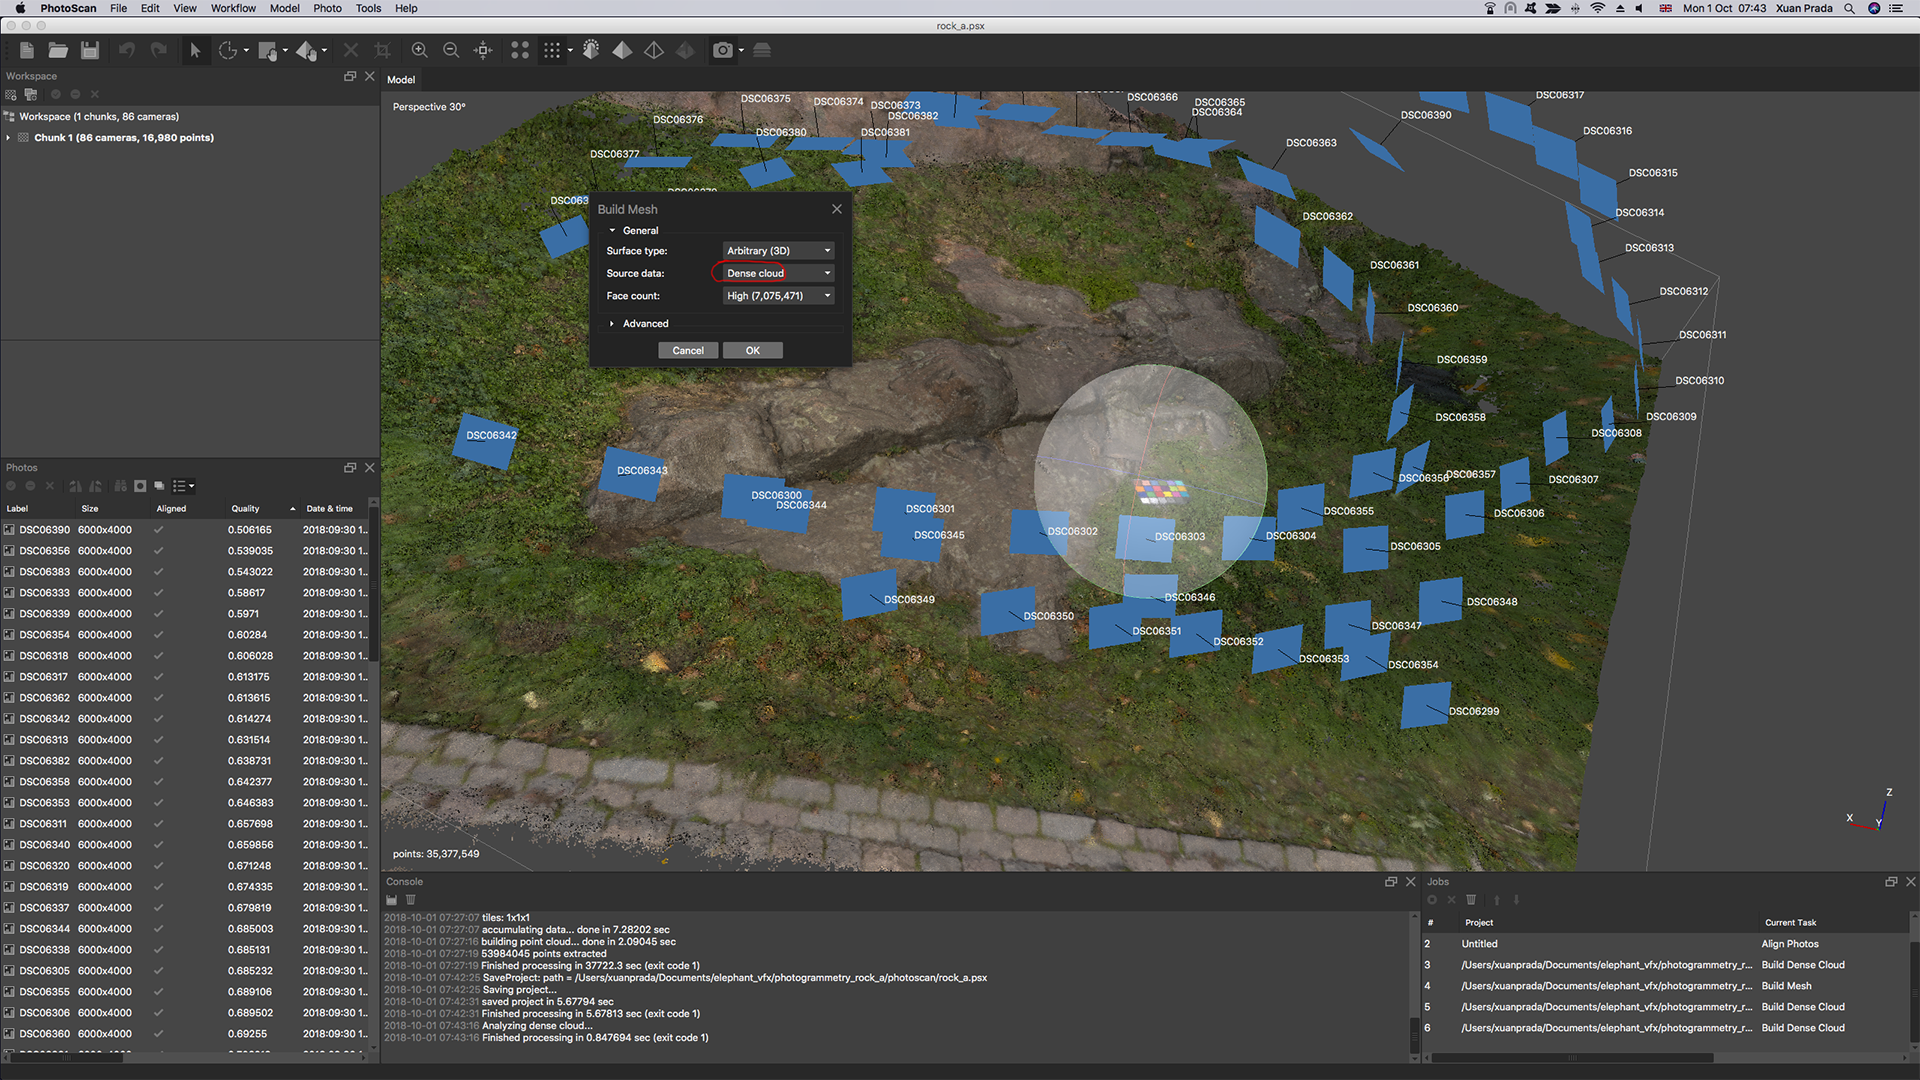This screenshot has height=1080, width=1920.
Task: Pick the Move Object tool icon
Action: (x=306, y=50)
